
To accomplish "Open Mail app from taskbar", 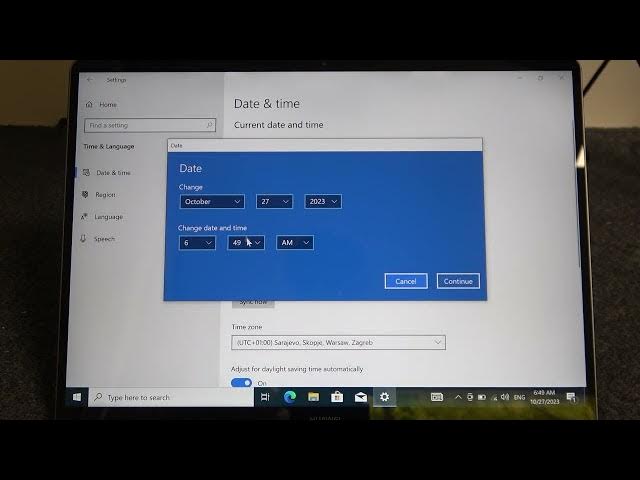I will tap(360, 397).
